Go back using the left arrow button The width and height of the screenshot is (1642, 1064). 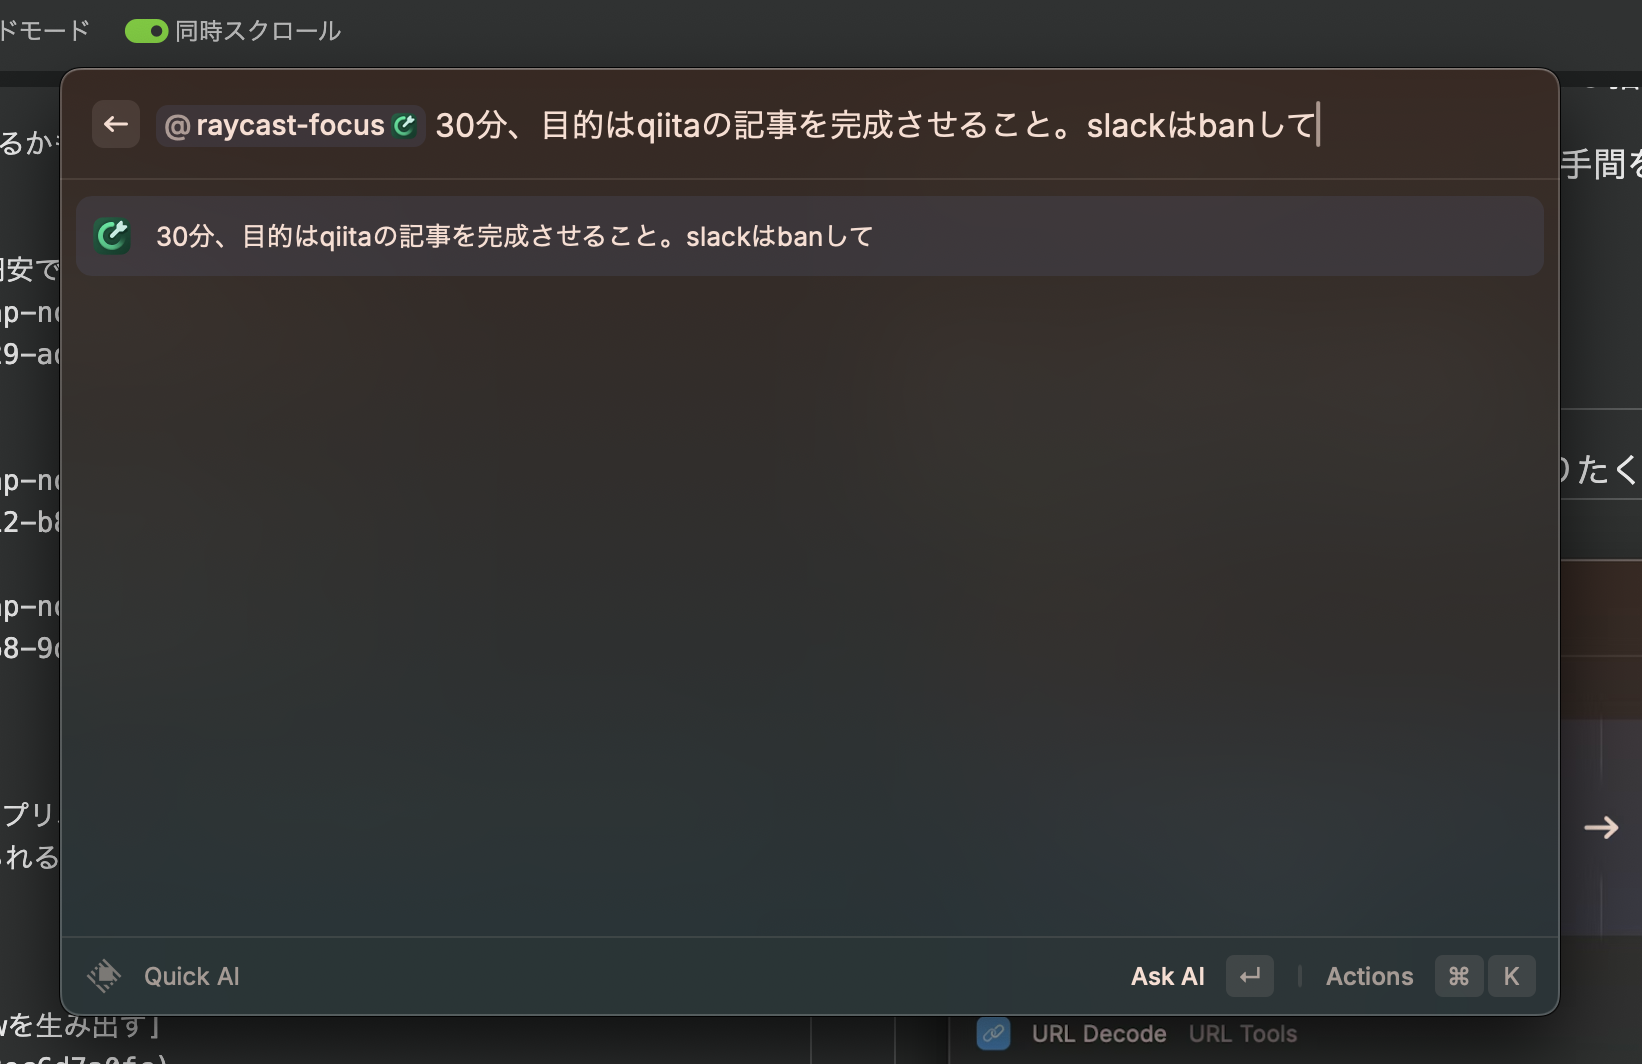(116, 125)
